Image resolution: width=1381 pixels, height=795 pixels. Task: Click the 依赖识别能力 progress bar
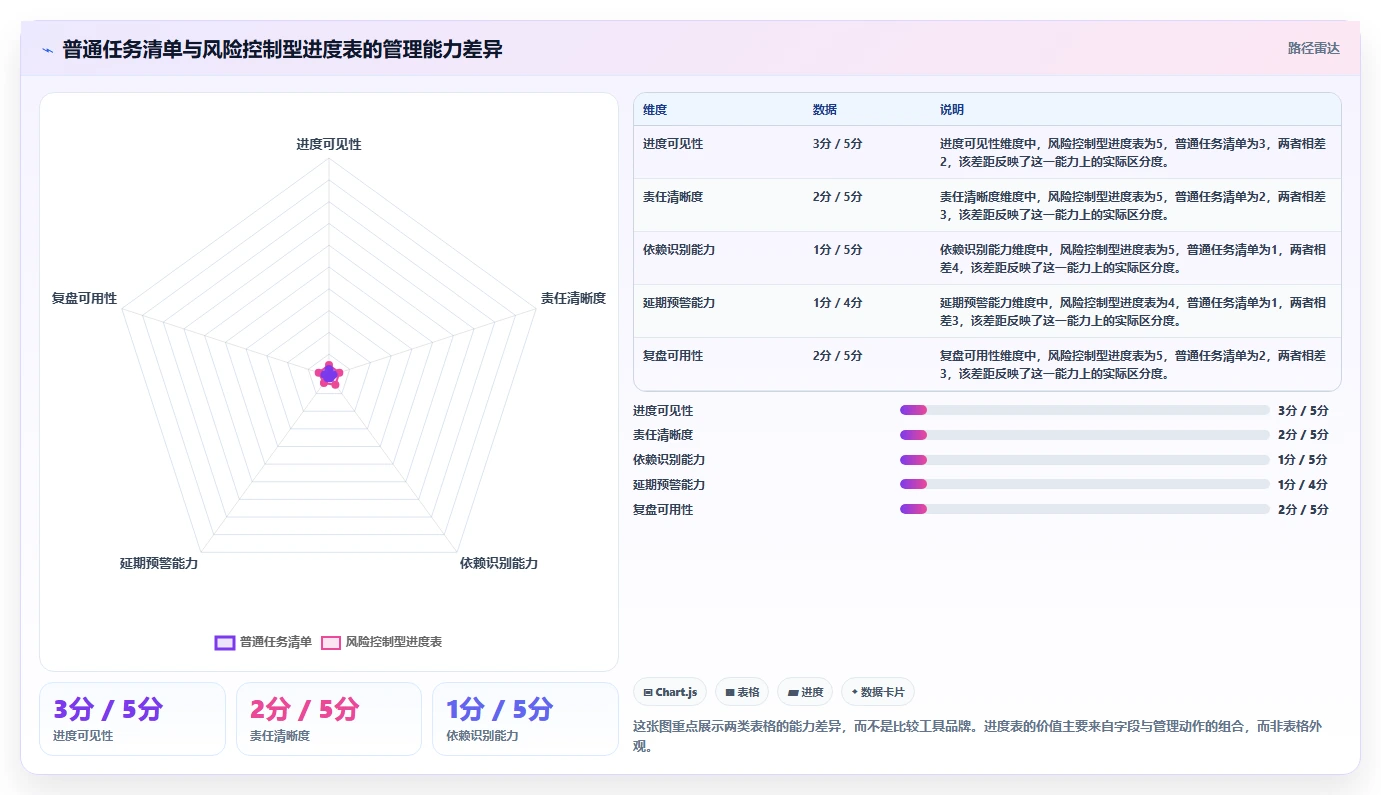pyautogui.click(x=1084, y=460)
